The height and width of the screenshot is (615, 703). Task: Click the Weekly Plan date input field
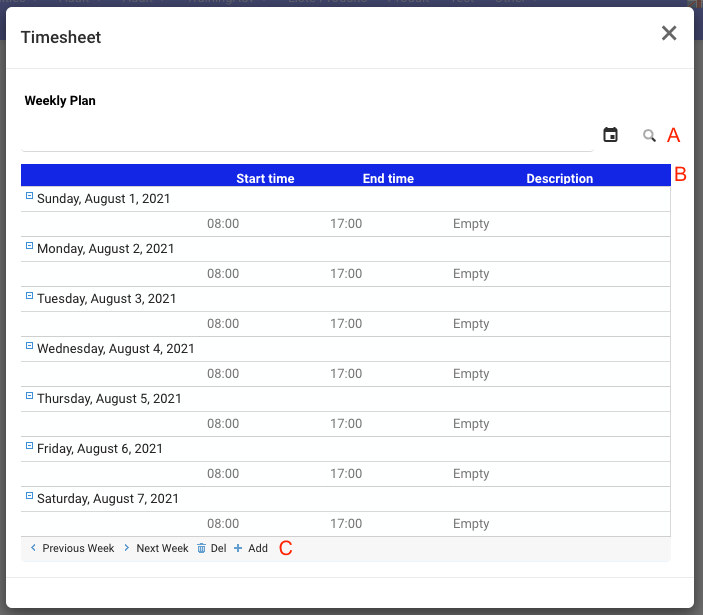(307, 136)
